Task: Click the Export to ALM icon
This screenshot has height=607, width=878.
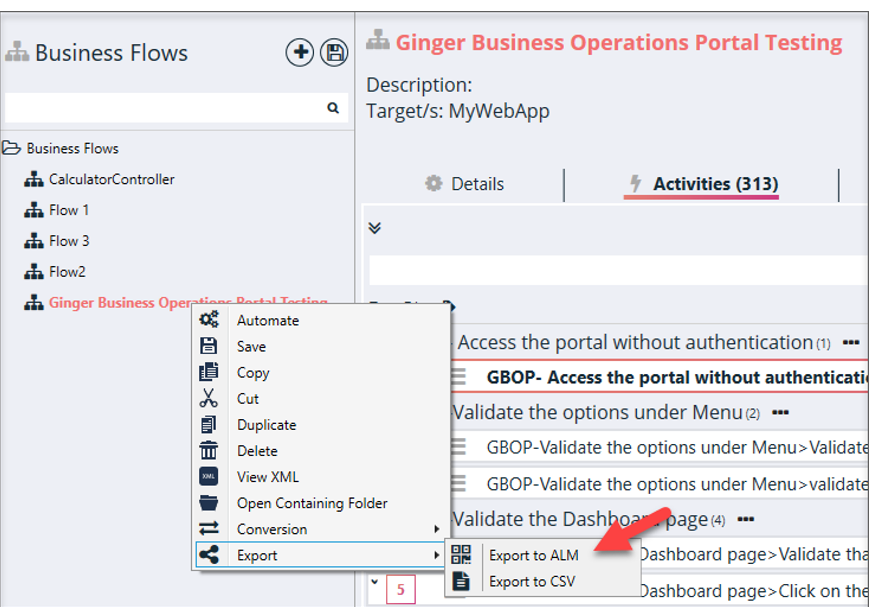Action: 460,555
